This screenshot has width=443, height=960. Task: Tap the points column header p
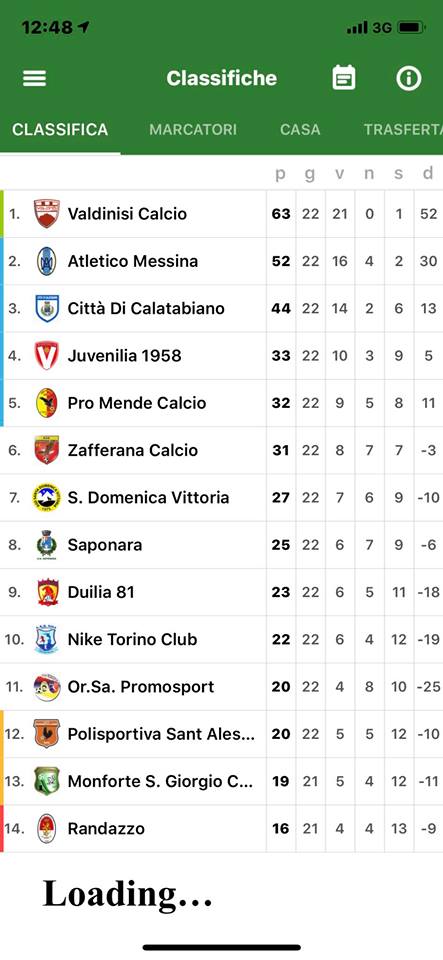coord(280,174)
